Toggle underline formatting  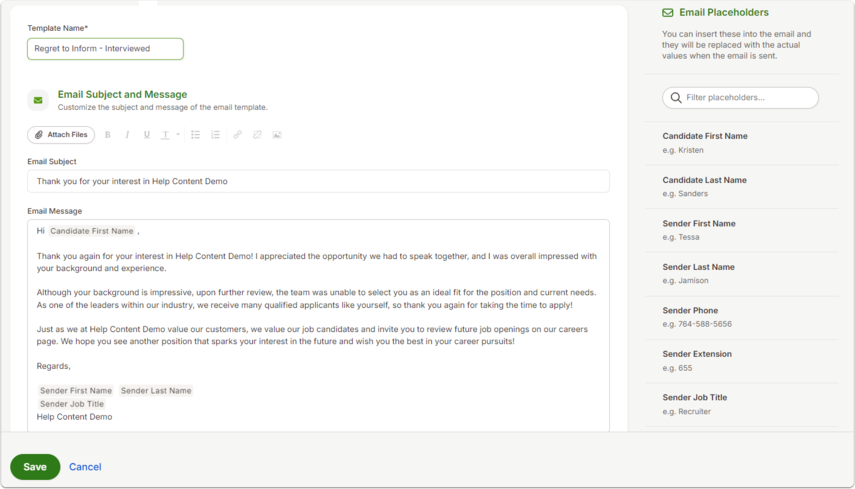147,135
